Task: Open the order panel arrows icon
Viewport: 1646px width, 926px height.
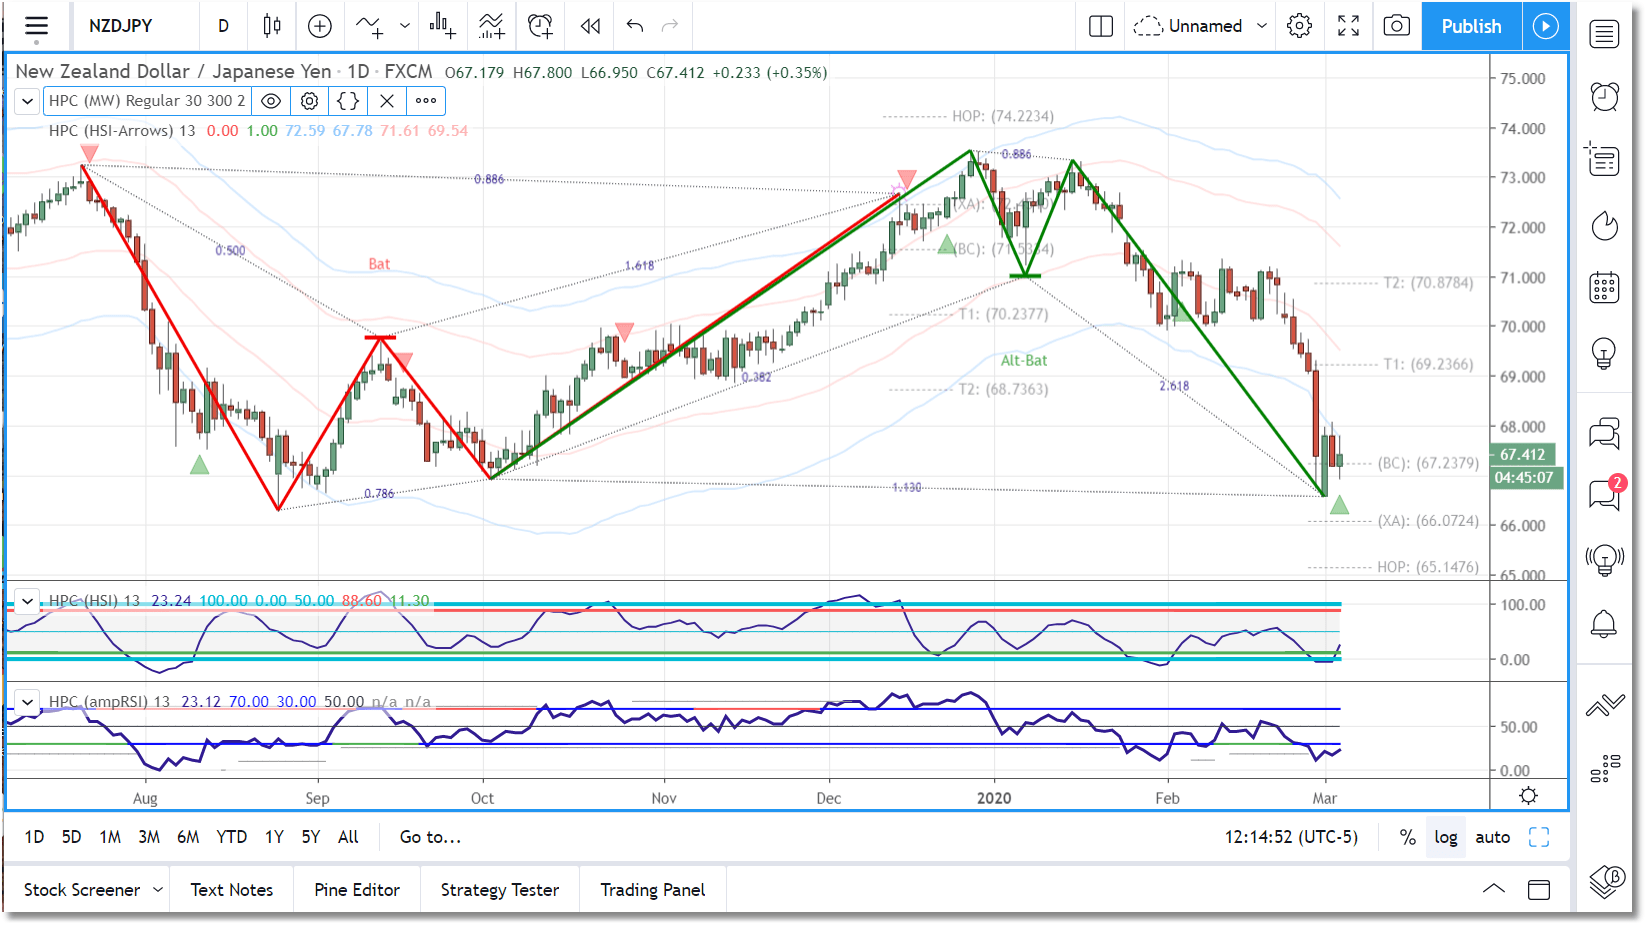Action: tap(1605, 706)
